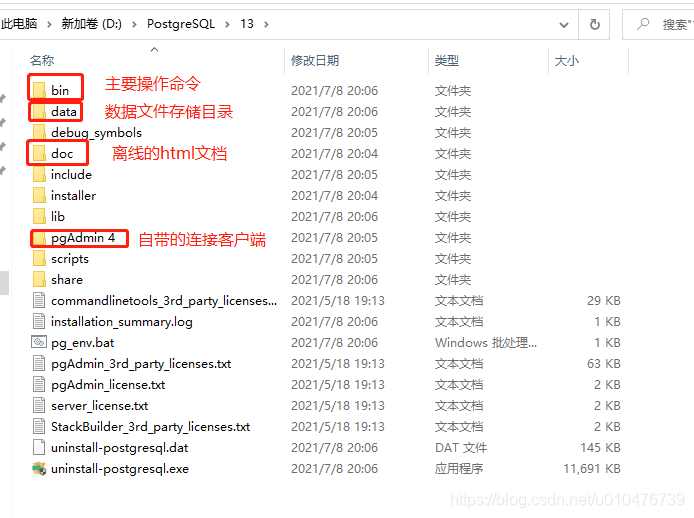The width and height of the screenshot is (694, 518).
Task: Select the doc folder icon
Action: [39, 154]
